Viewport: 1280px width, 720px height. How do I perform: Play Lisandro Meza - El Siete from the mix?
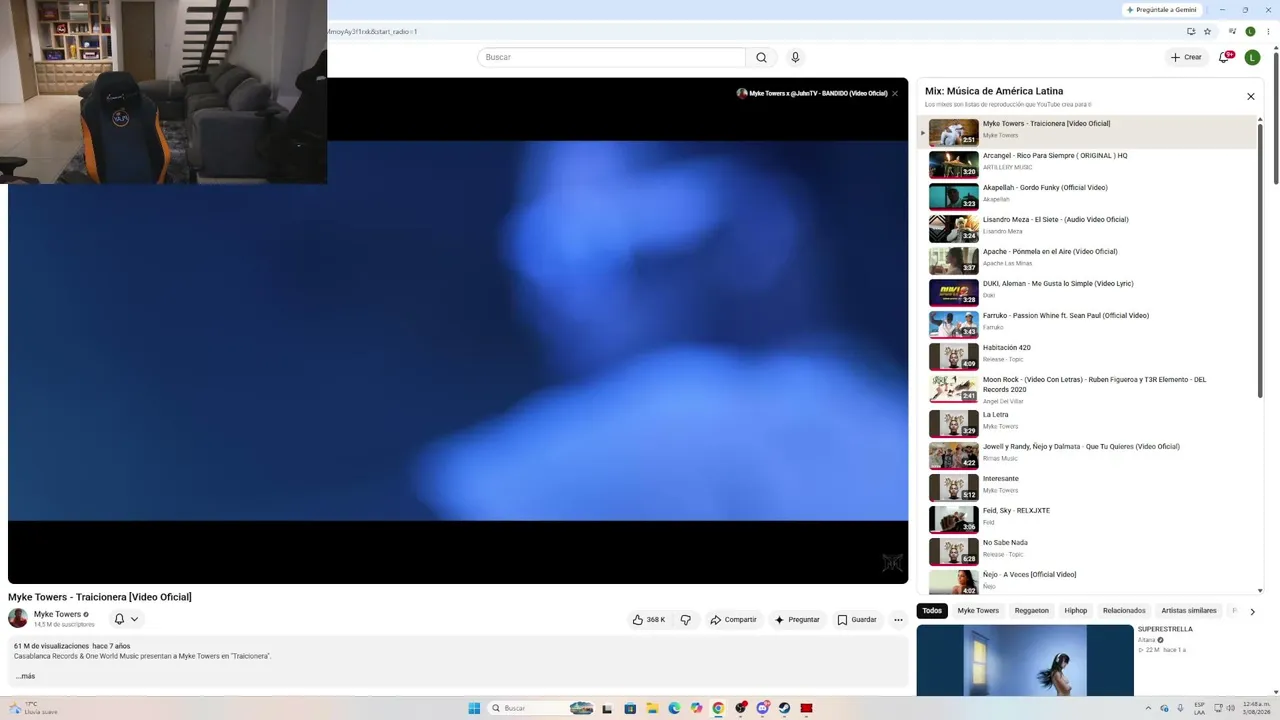pos(1087,229)
